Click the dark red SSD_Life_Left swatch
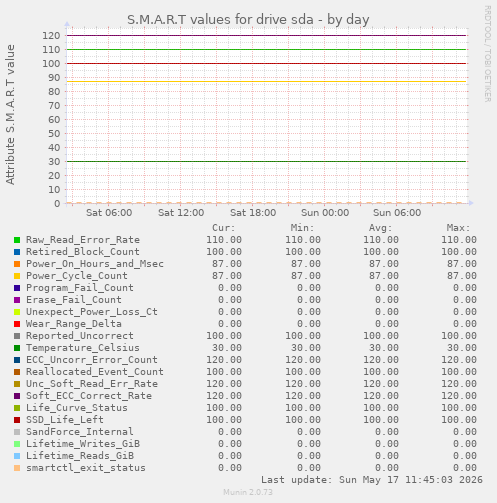The height and width of the screenshot is (503, 497). (x=17, y=420)
